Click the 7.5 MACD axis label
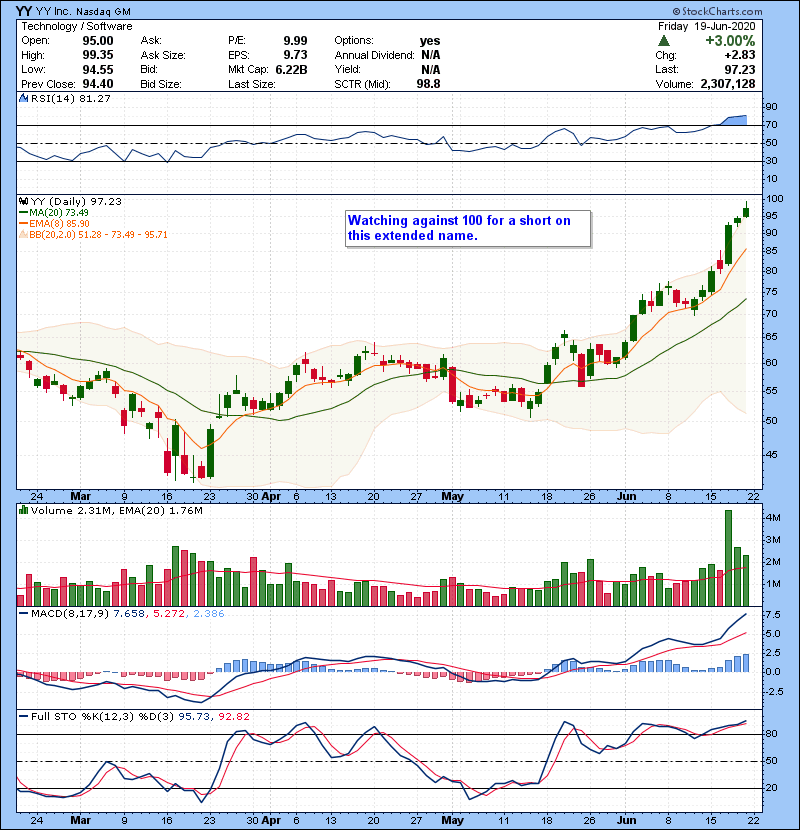This screenshot has height=830, width=800. (773, 615)
